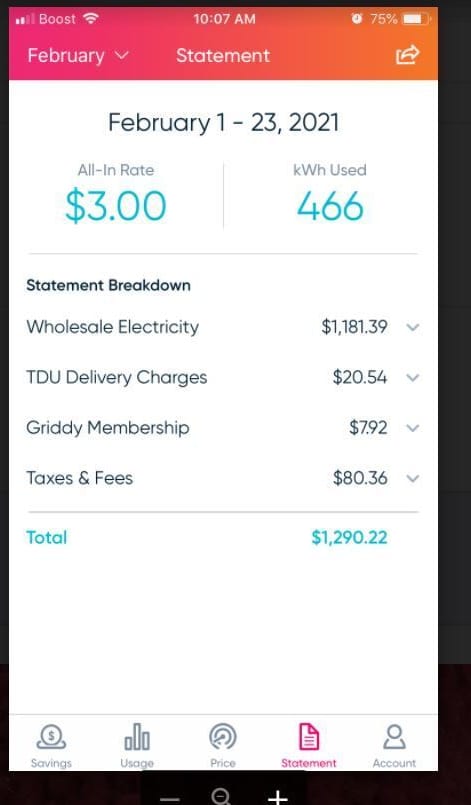Tap the battery indicator in status bar
The height and width of the screenshot is (805, 471).
point(417,20)
